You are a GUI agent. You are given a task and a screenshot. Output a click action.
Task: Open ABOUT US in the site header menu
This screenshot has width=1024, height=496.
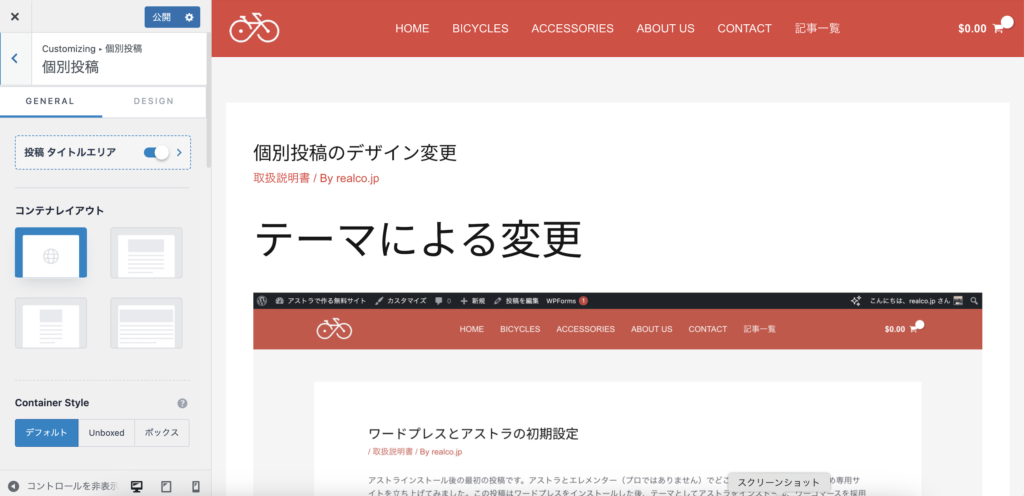(x=665, y=29)
